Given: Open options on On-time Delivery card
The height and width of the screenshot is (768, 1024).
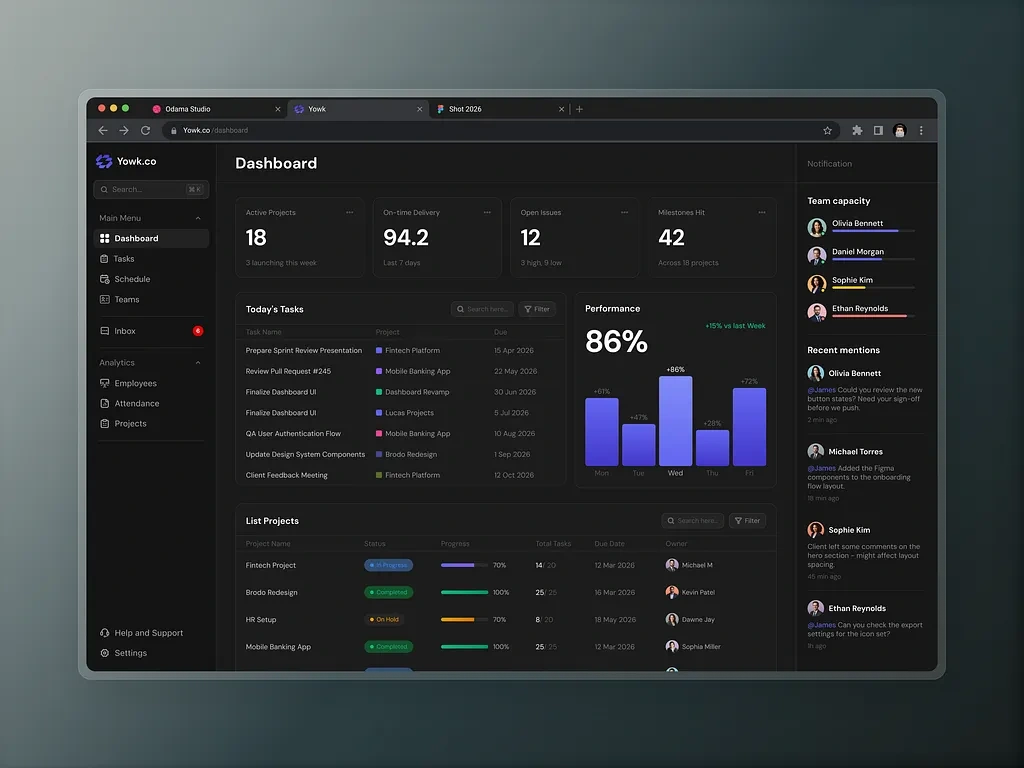Looking at the screenshot, I should coord(487,212).
